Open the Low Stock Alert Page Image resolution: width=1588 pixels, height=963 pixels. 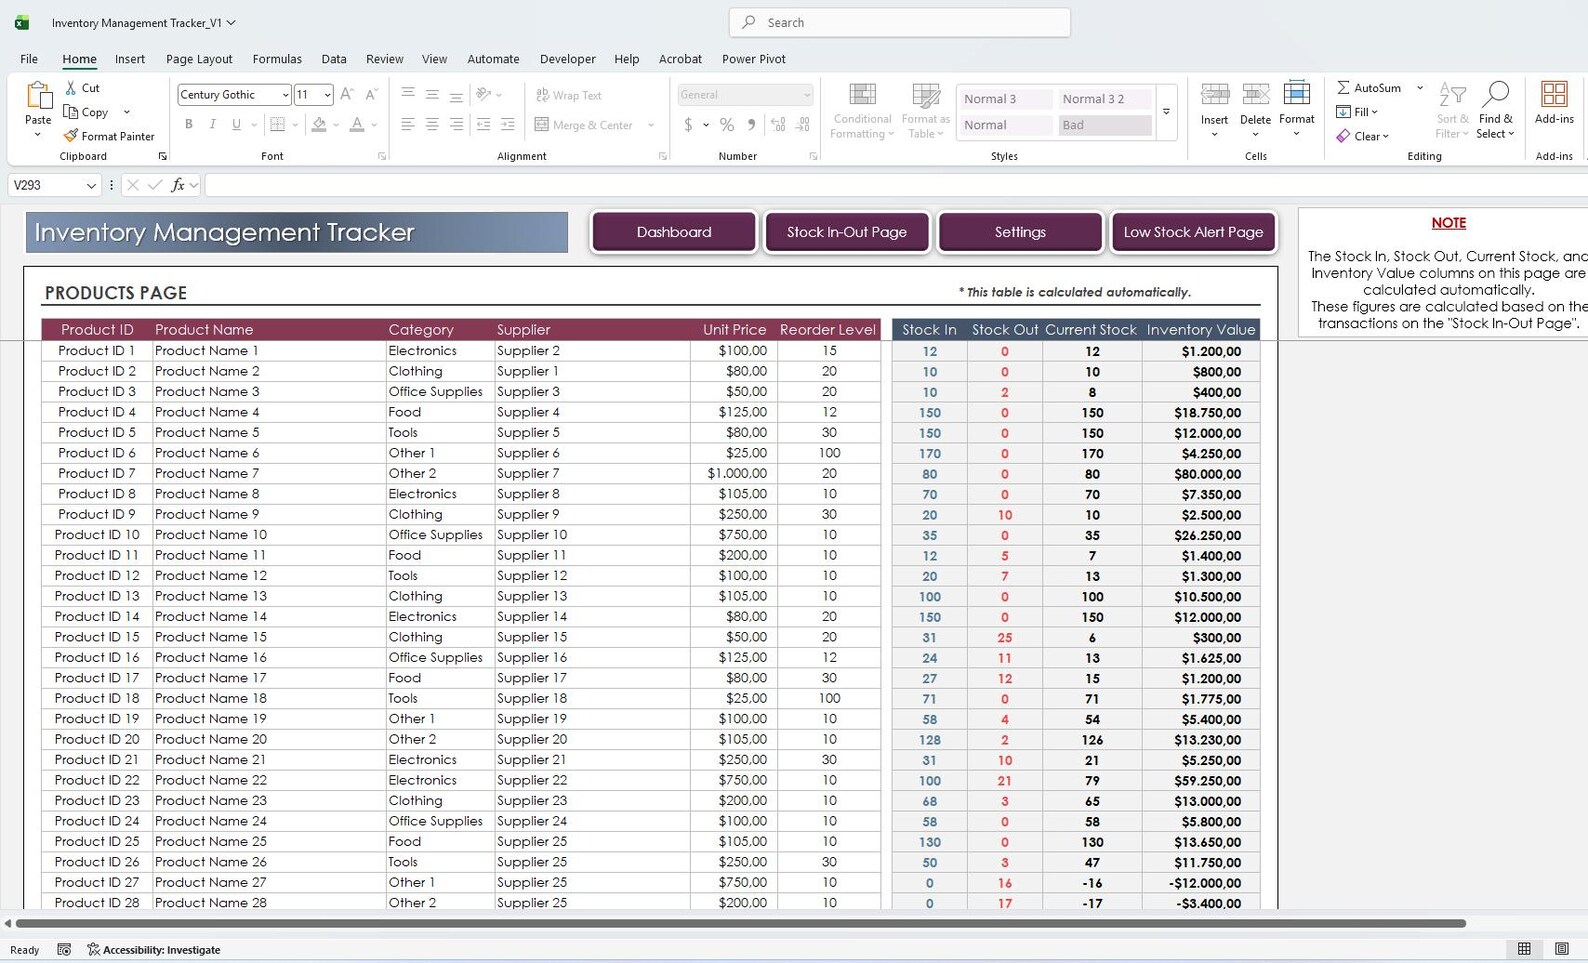point(1193,232)
